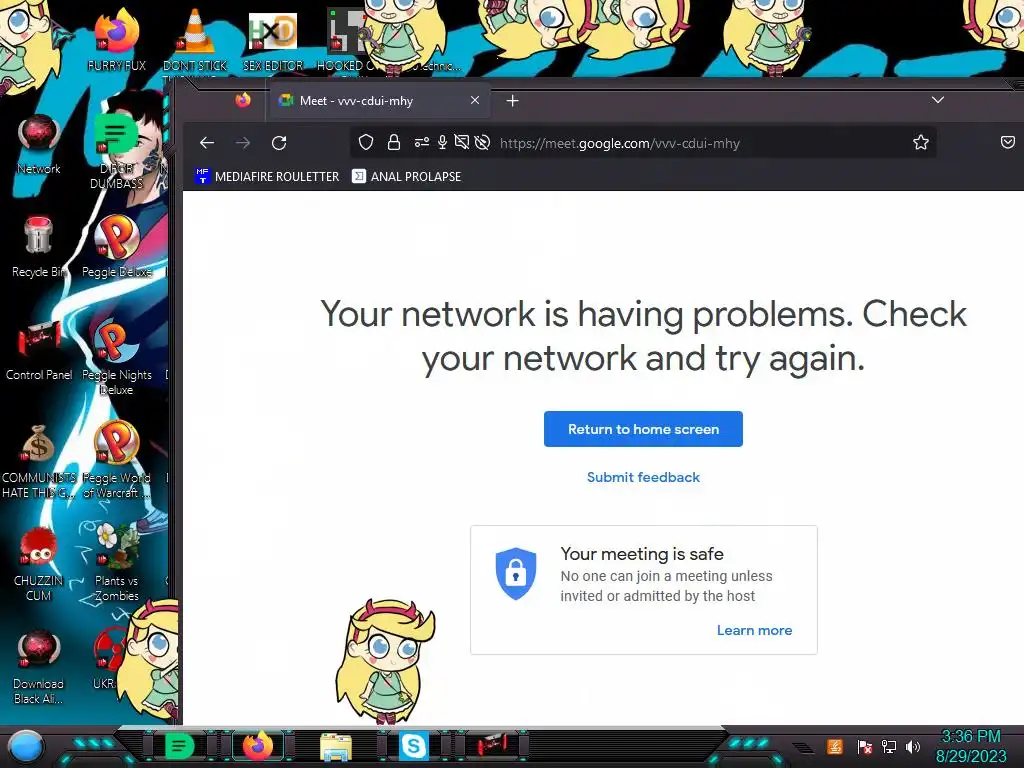
Task: Click the Start orb button
Action: (26, 746)
